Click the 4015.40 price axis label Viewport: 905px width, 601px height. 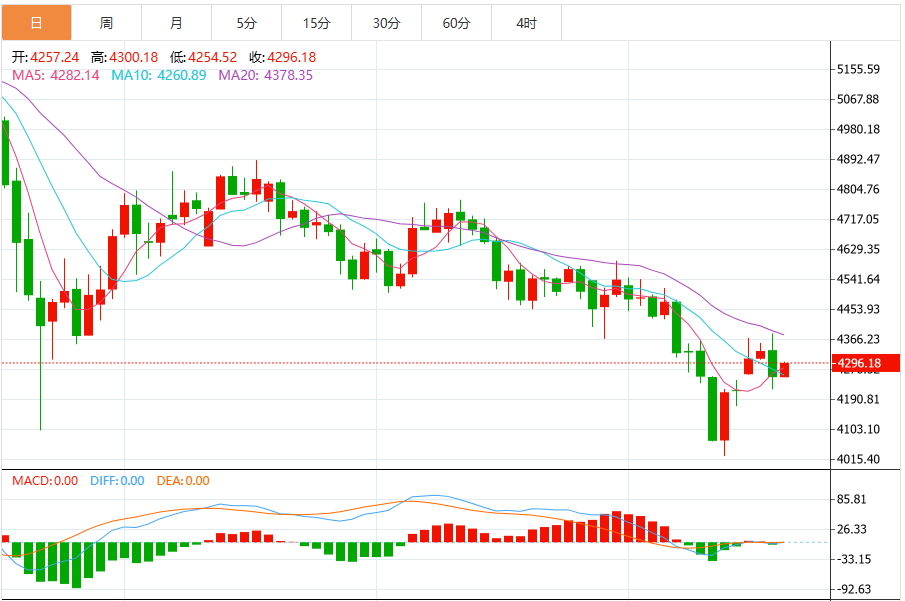(x=858, y=459)
